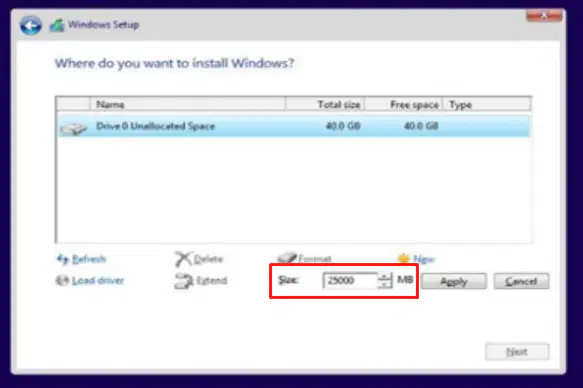Viewport: 583px width, 388px height.
Task: Sort by the Name column header
Action: click(188, 104)
